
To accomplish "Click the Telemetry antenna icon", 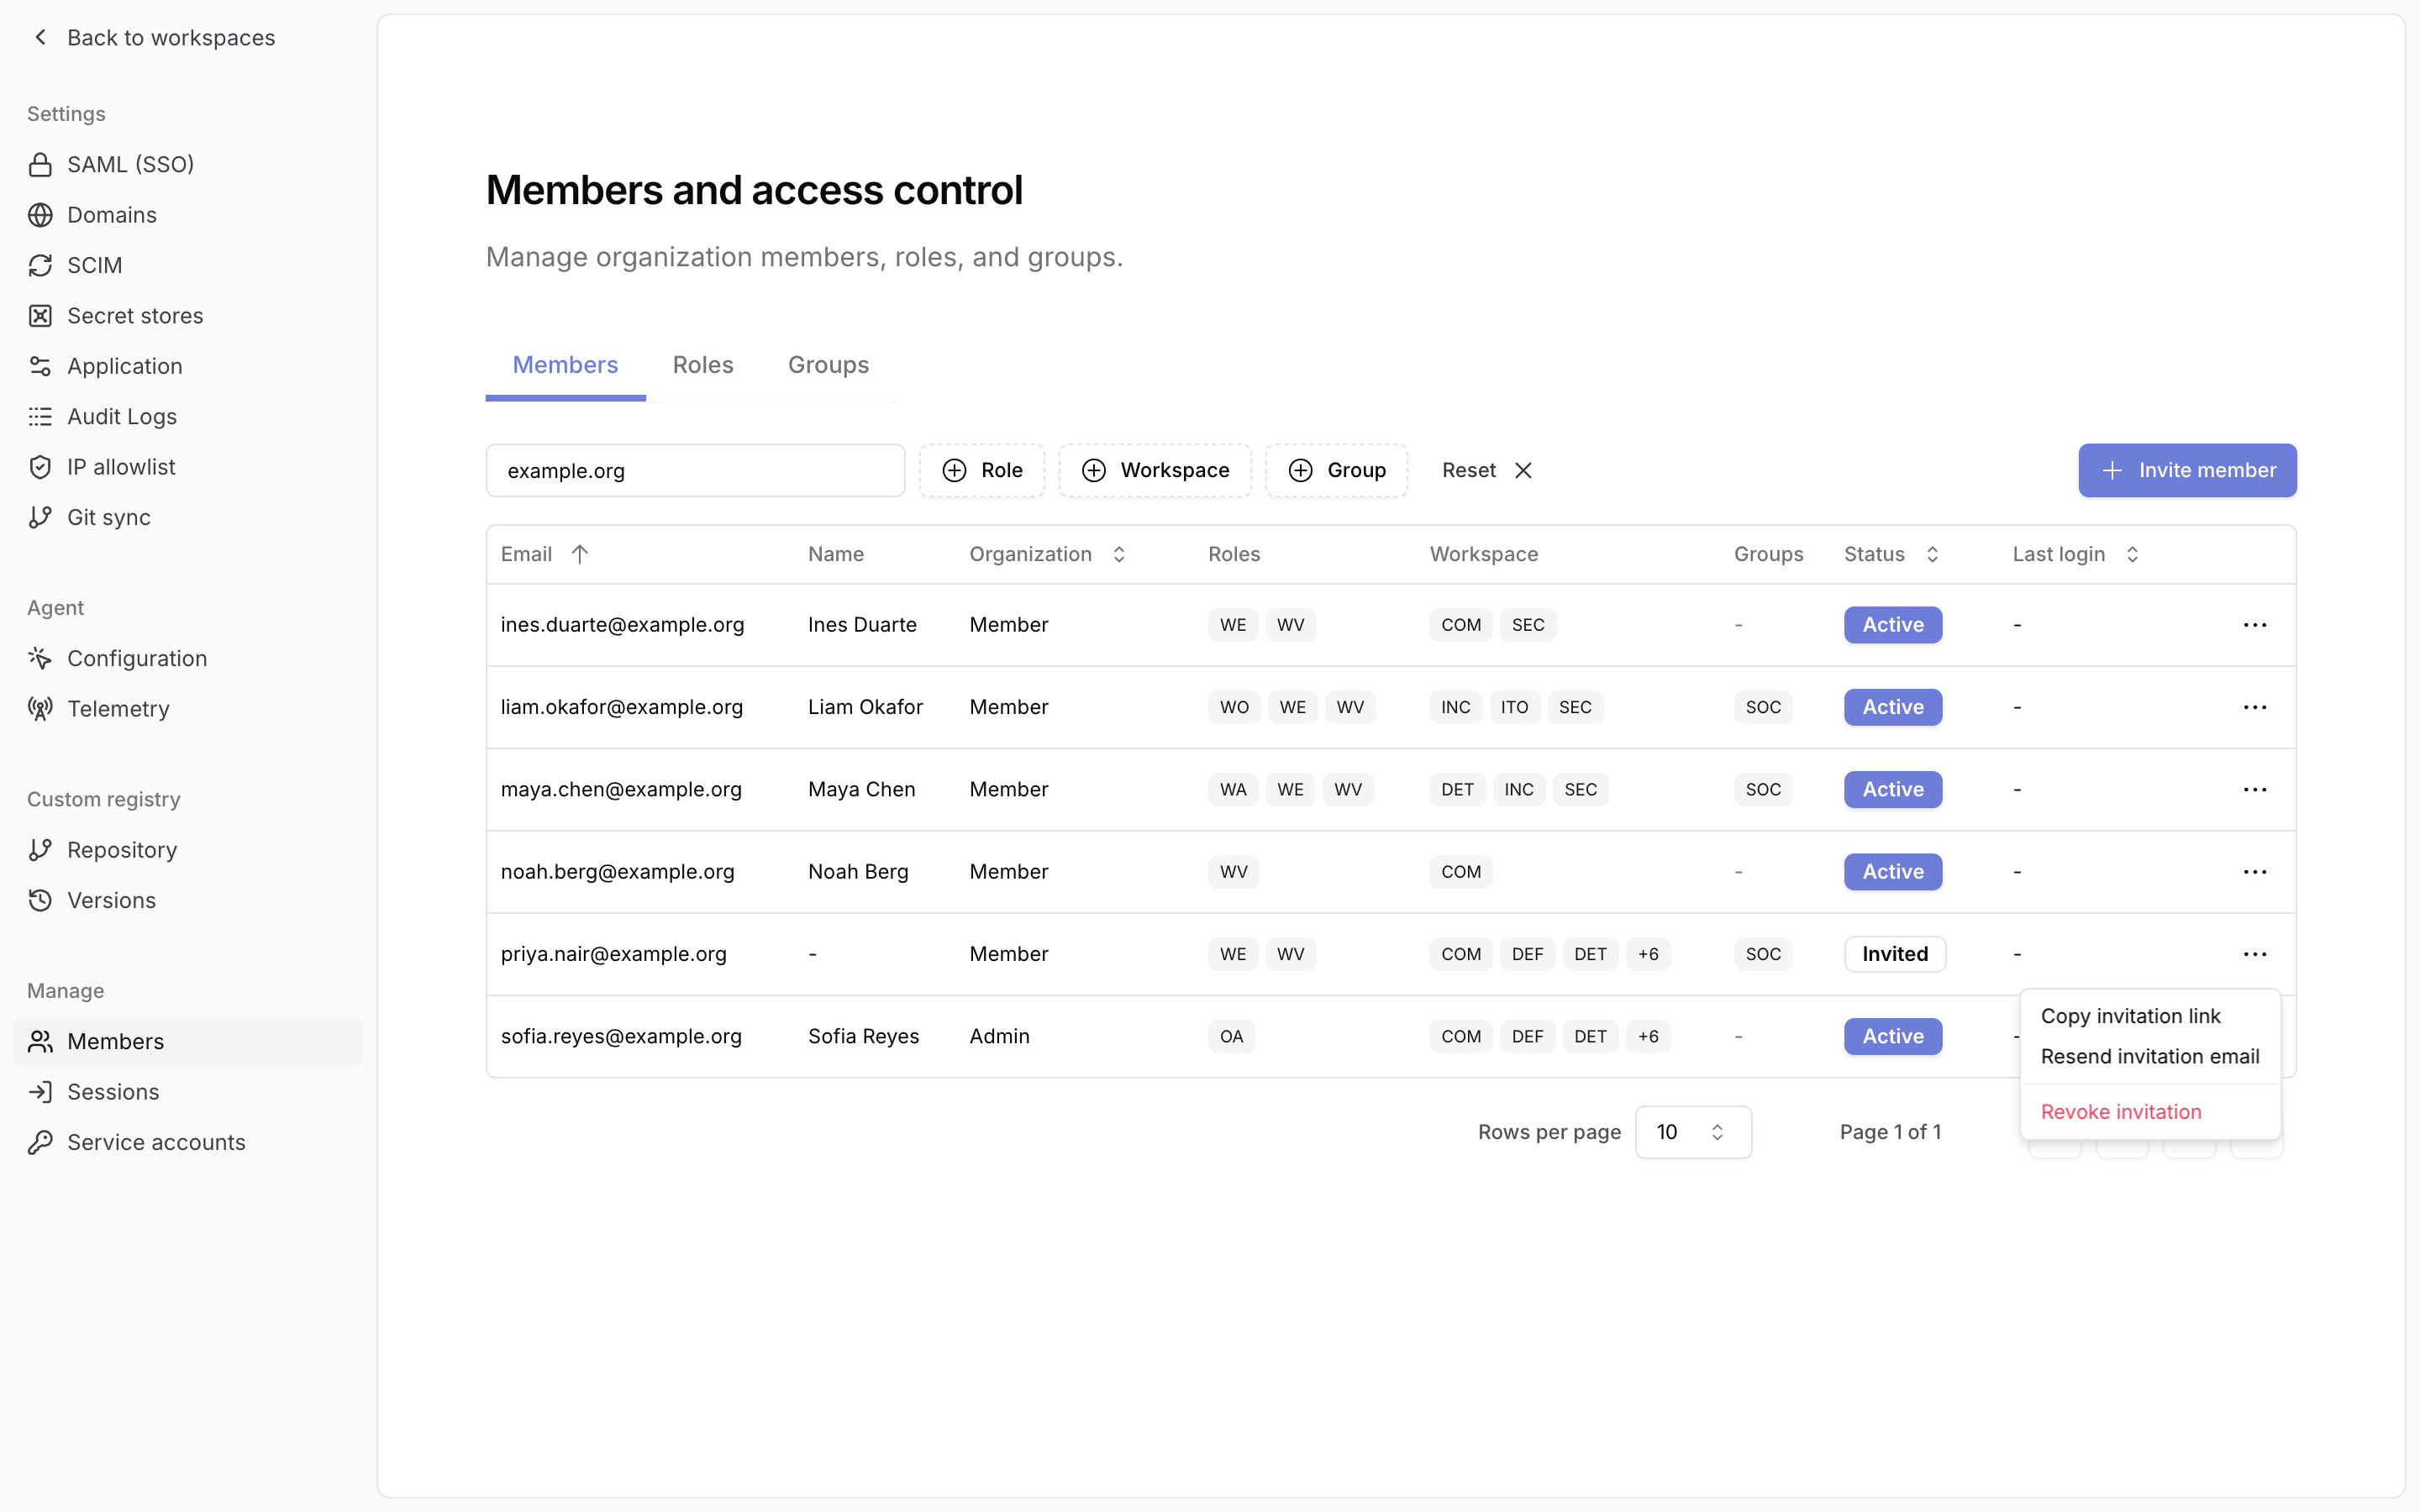I will [40, 709].
